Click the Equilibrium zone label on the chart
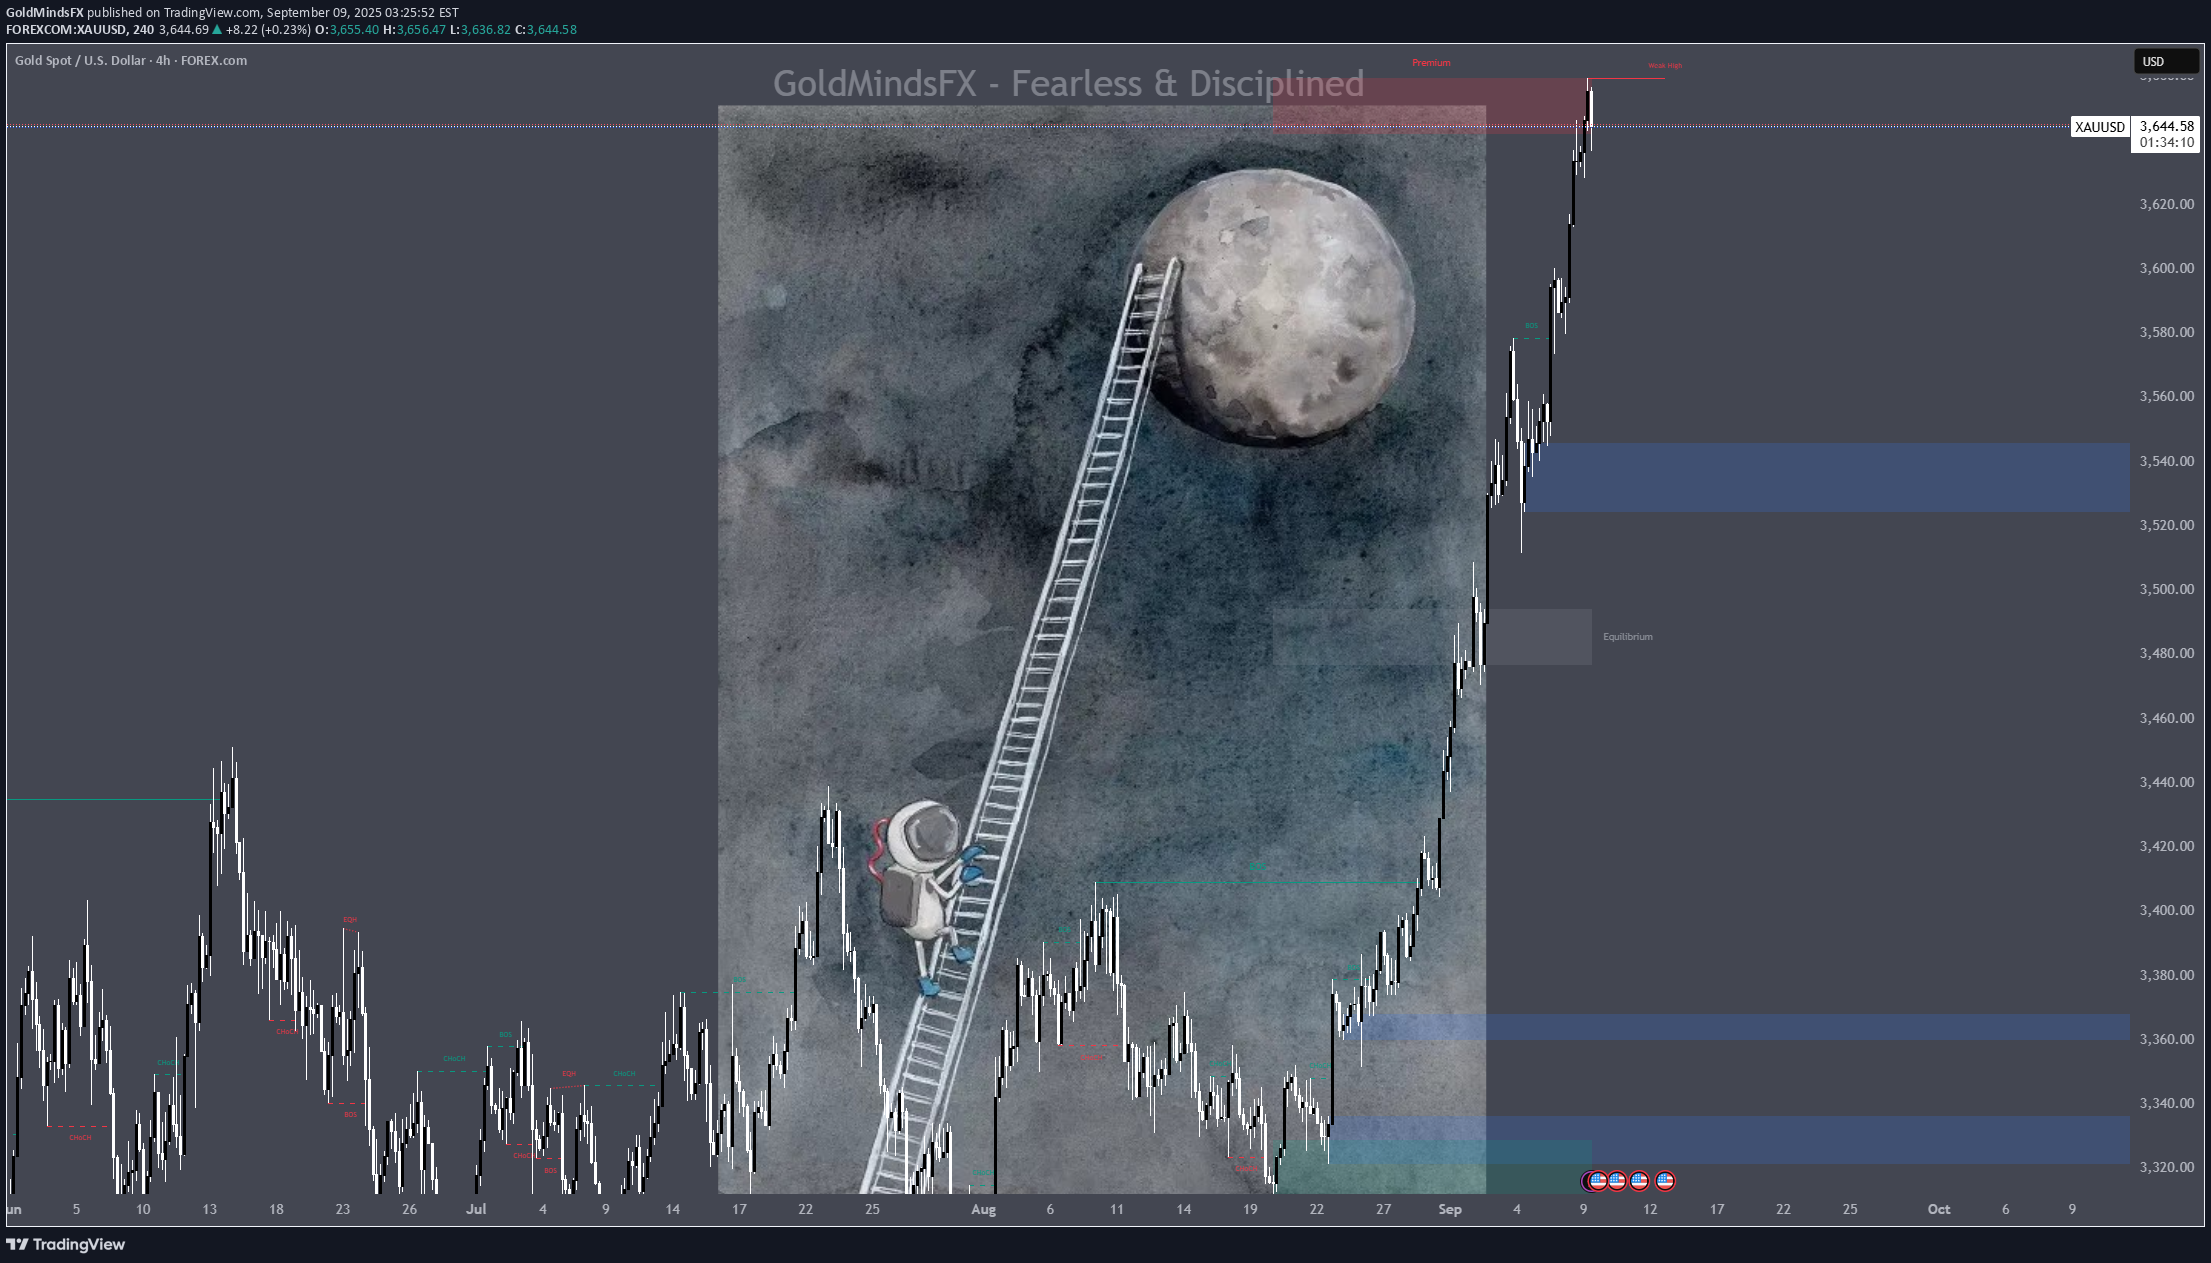Screen dimensions: 2211x1263 click(1629, 636)
